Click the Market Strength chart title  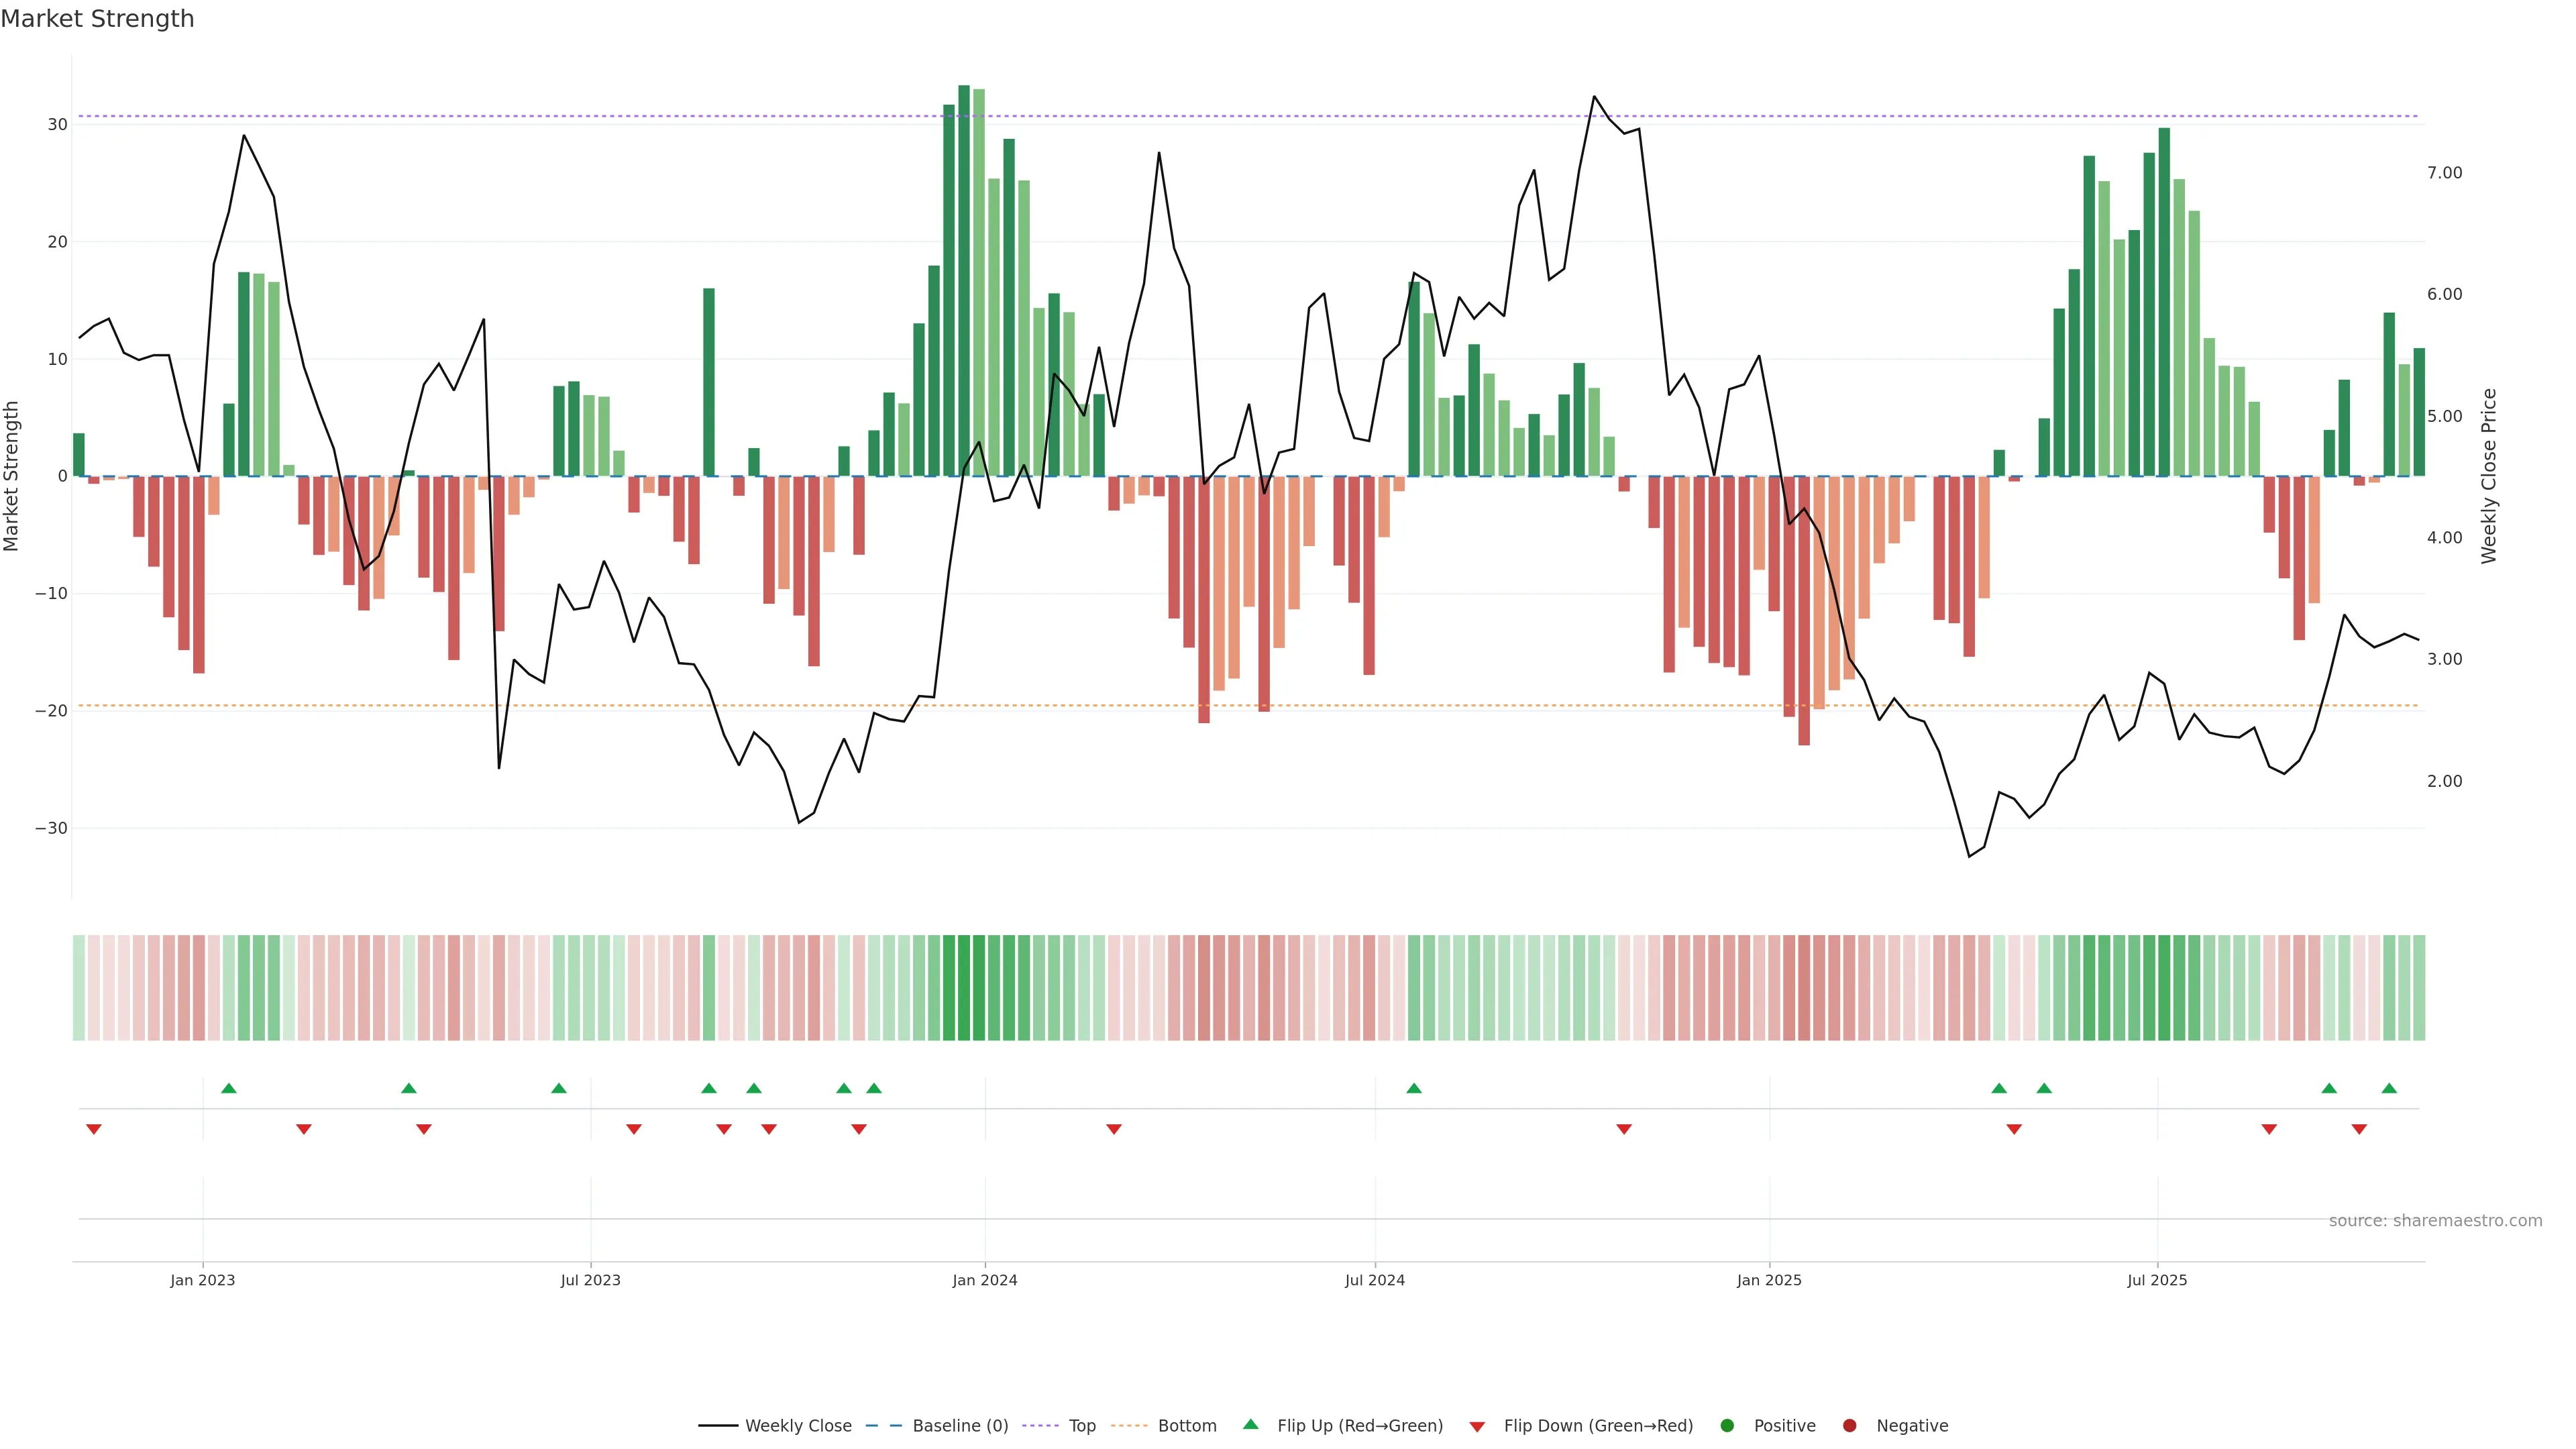(97, 19)
